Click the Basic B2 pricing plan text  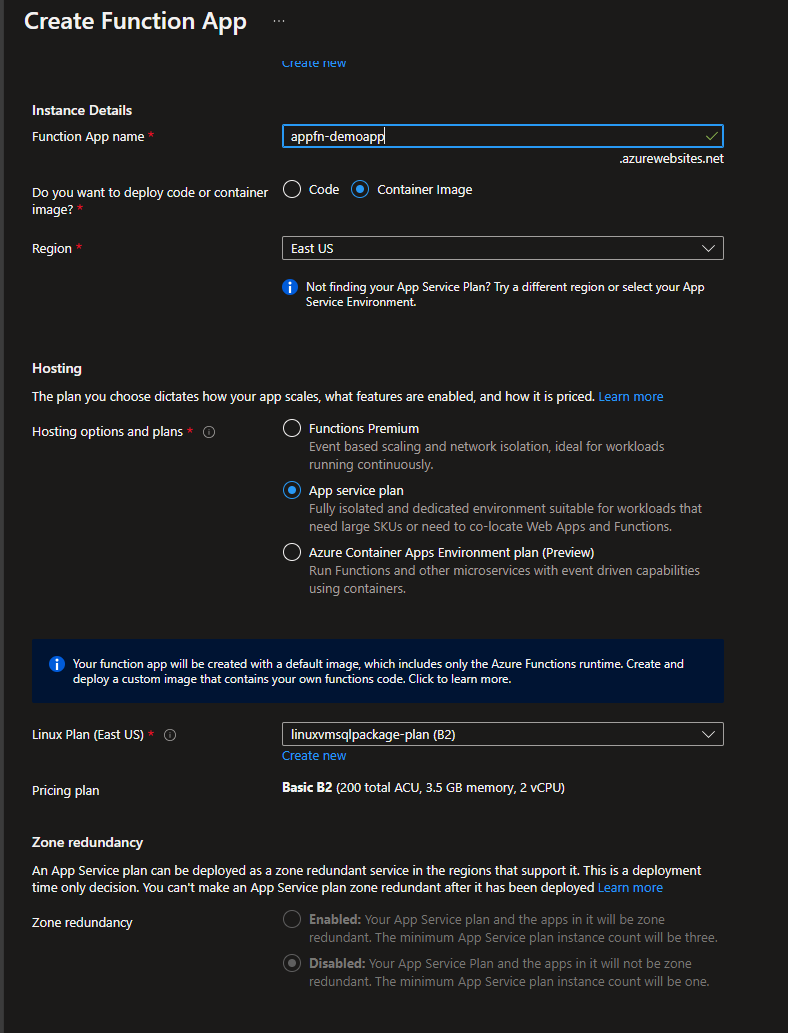(423, 788)
